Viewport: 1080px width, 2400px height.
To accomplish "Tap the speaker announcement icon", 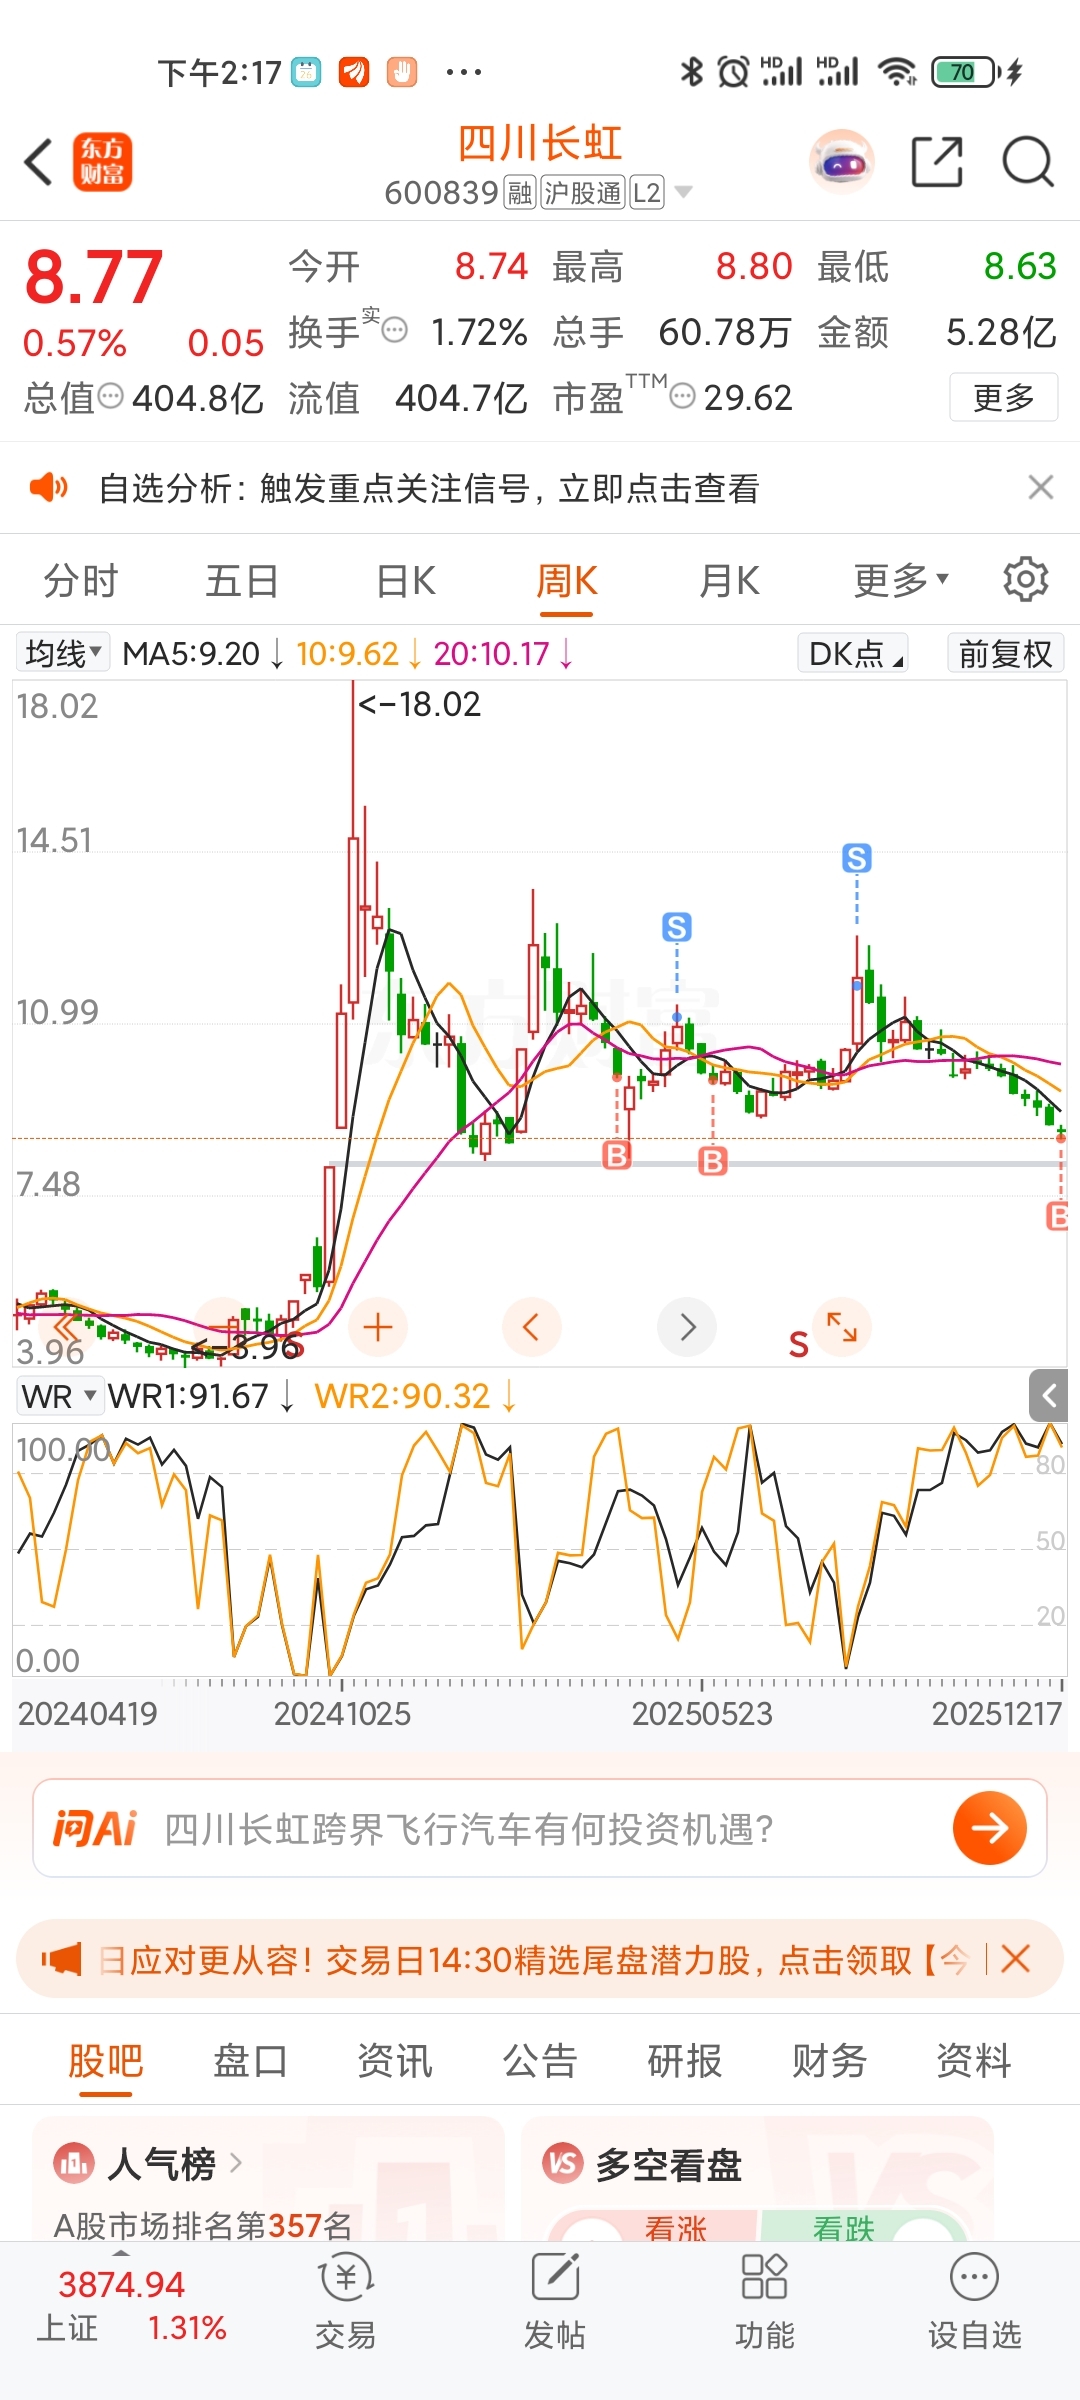I will pos(48,488).
